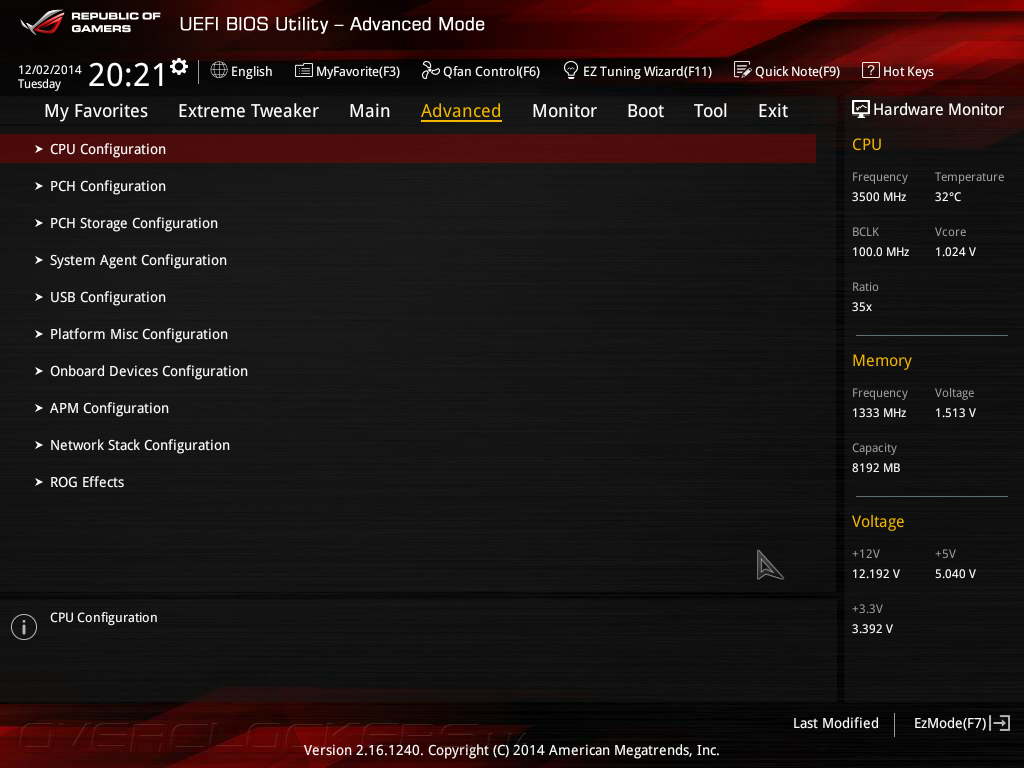
Task: Click the 12/02/2014 date
Action: click(x=50, y=69)
